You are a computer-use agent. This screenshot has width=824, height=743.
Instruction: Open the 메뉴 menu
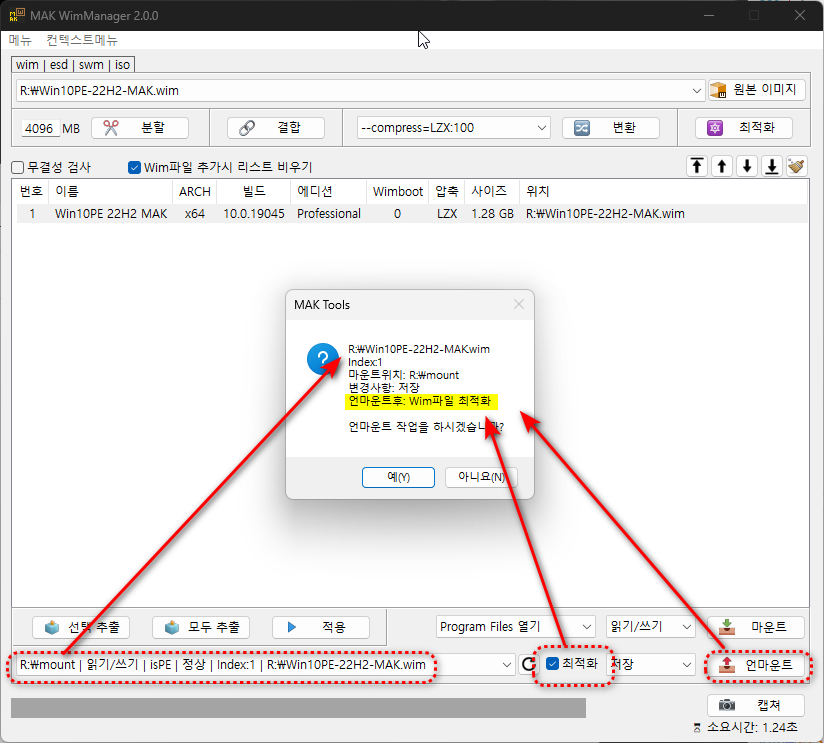(20, 40)
